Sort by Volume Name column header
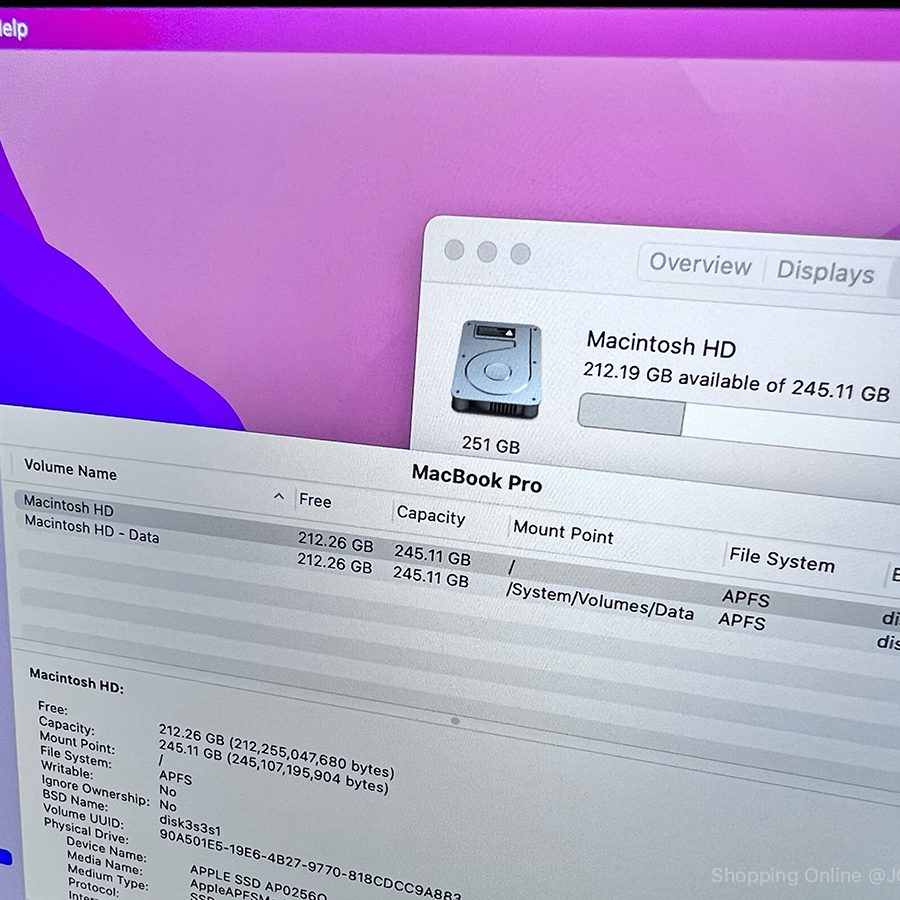The image size is (900, 900). tap(70, 471)
